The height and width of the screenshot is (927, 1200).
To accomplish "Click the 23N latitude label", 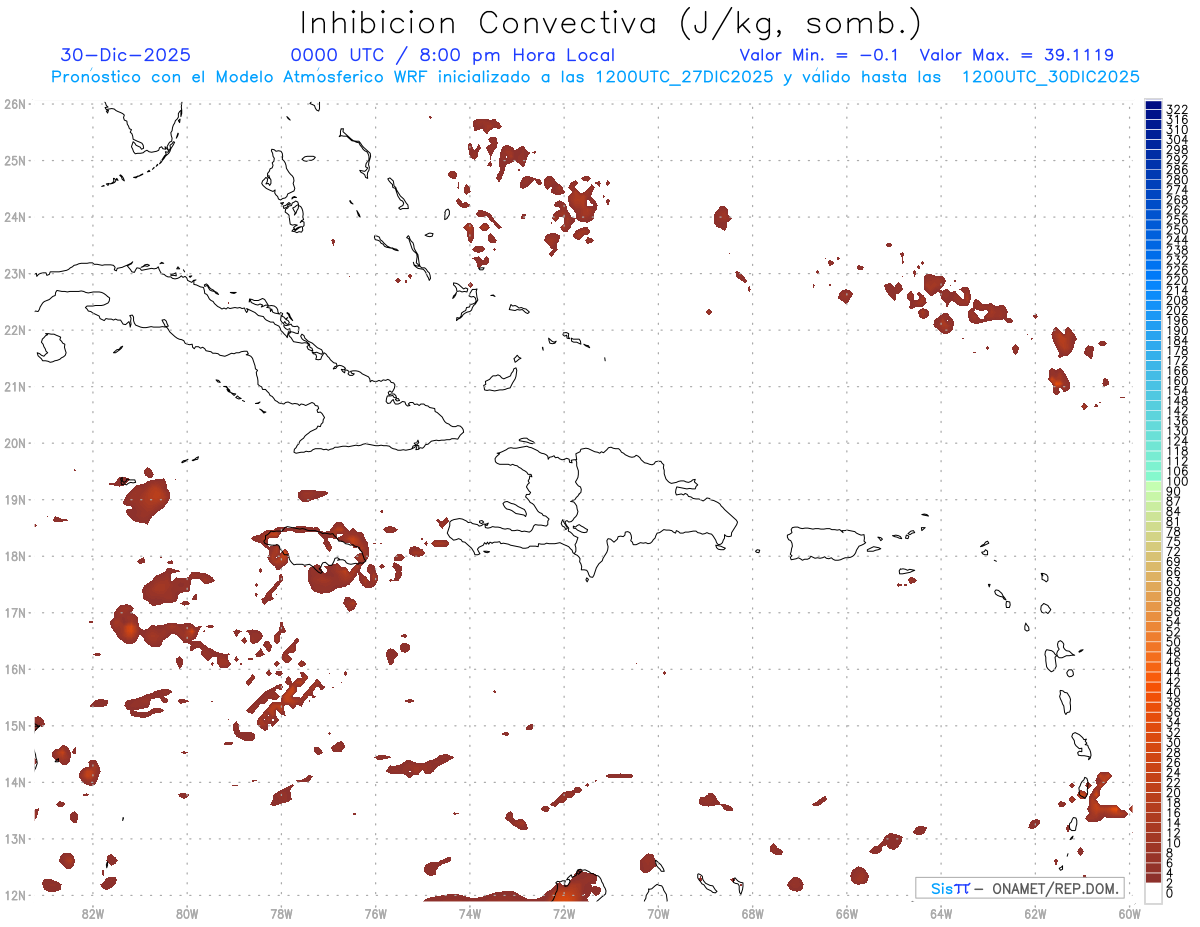I will pyautogui.click(x=15, y=273).
